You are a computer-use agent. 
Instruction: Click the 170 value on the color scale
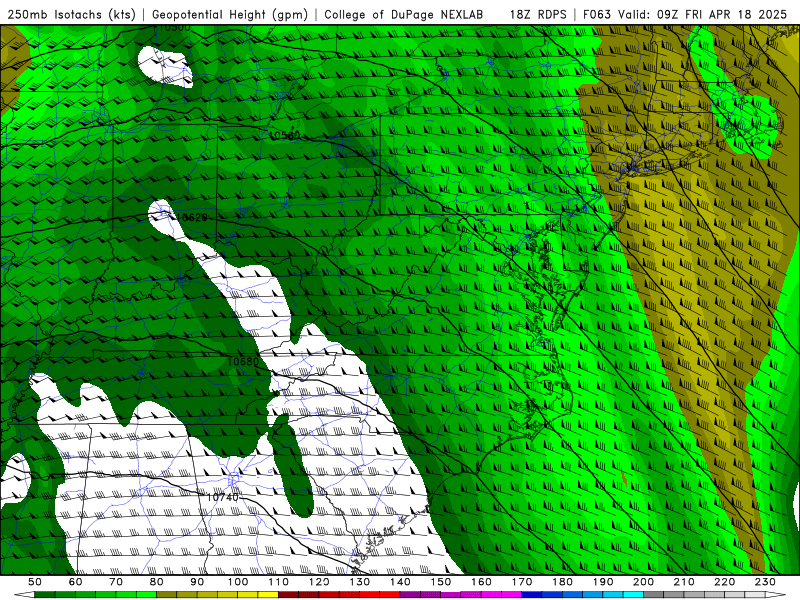pyautogui.click(x=522, y=582)
